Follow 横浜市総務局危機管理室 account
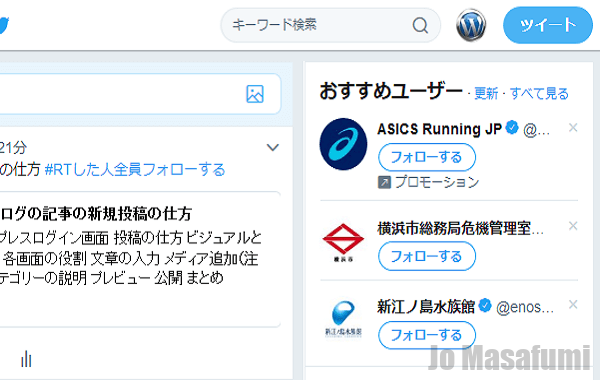This screenshot has height=380, width=600. [x=427, y=256]
